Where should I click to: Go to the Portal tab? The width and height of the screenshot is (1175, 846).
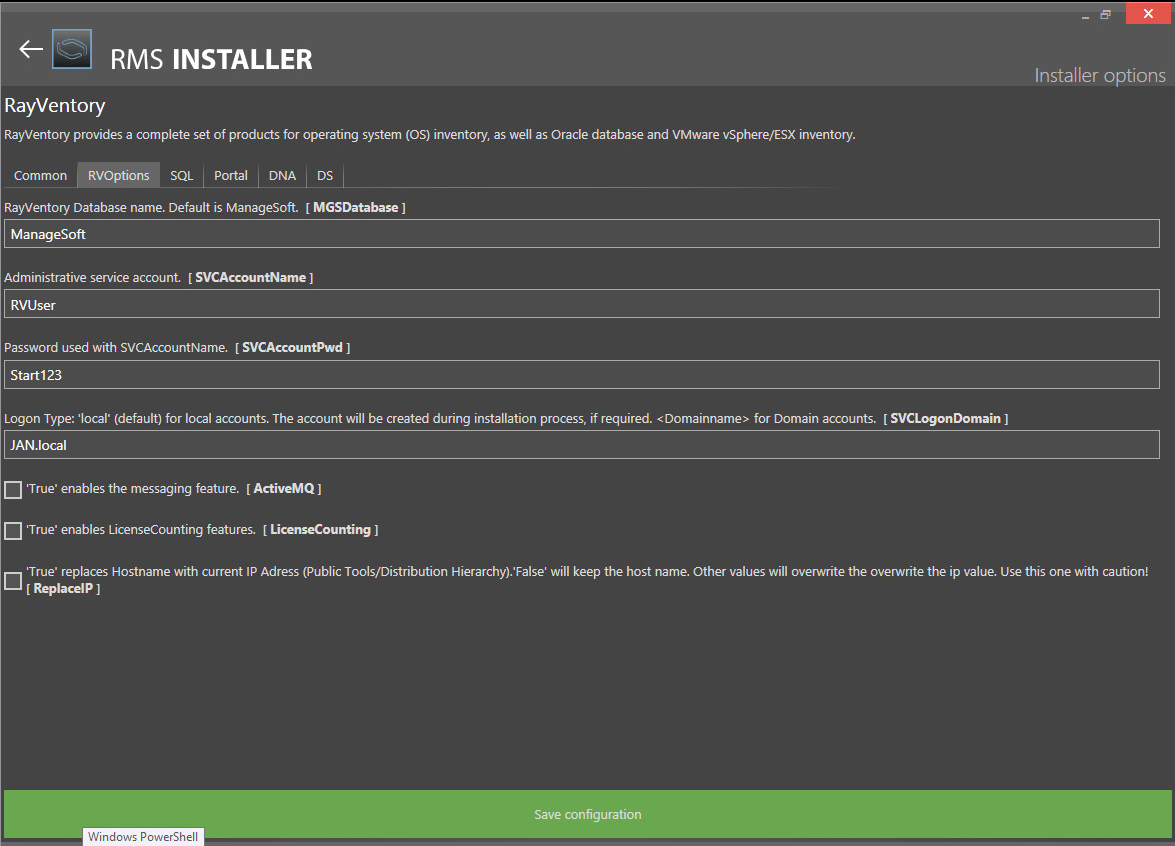231,176
